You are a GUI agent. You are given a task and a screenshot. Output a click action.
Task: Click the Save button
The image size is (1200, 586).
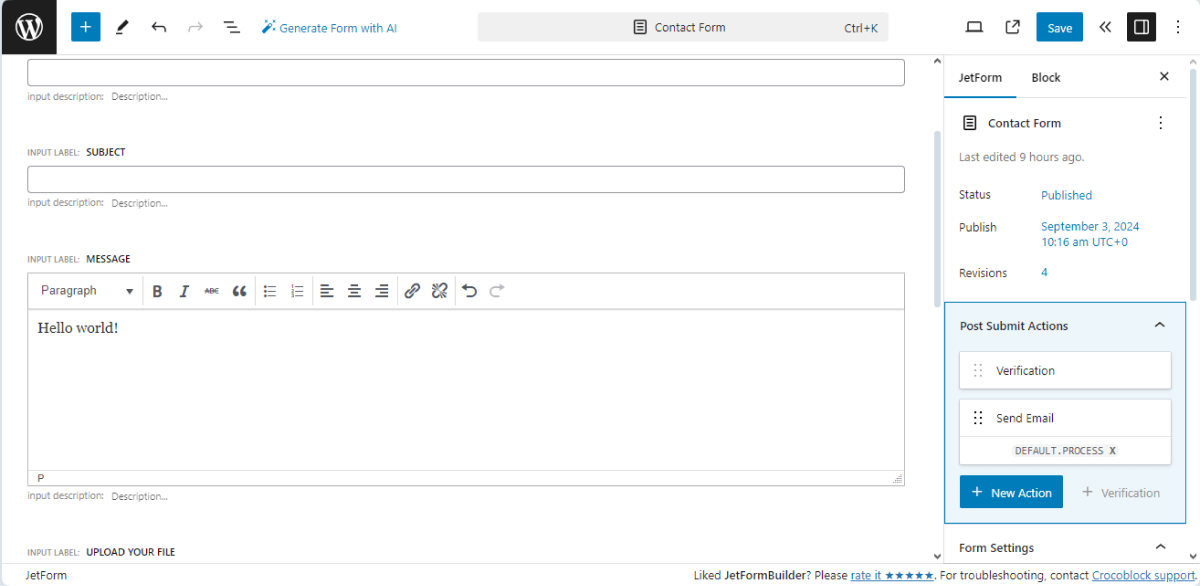(x=1059, y=27)
